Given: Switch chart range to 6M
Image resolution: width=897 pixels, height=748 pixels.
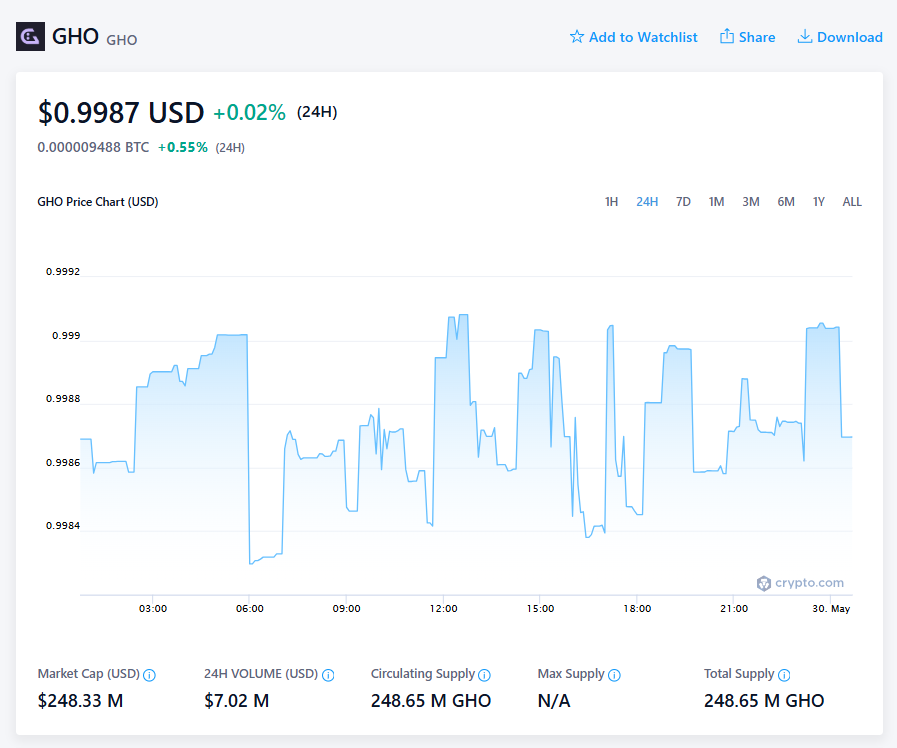Looking at the screenshot, I should pos(785,202).
